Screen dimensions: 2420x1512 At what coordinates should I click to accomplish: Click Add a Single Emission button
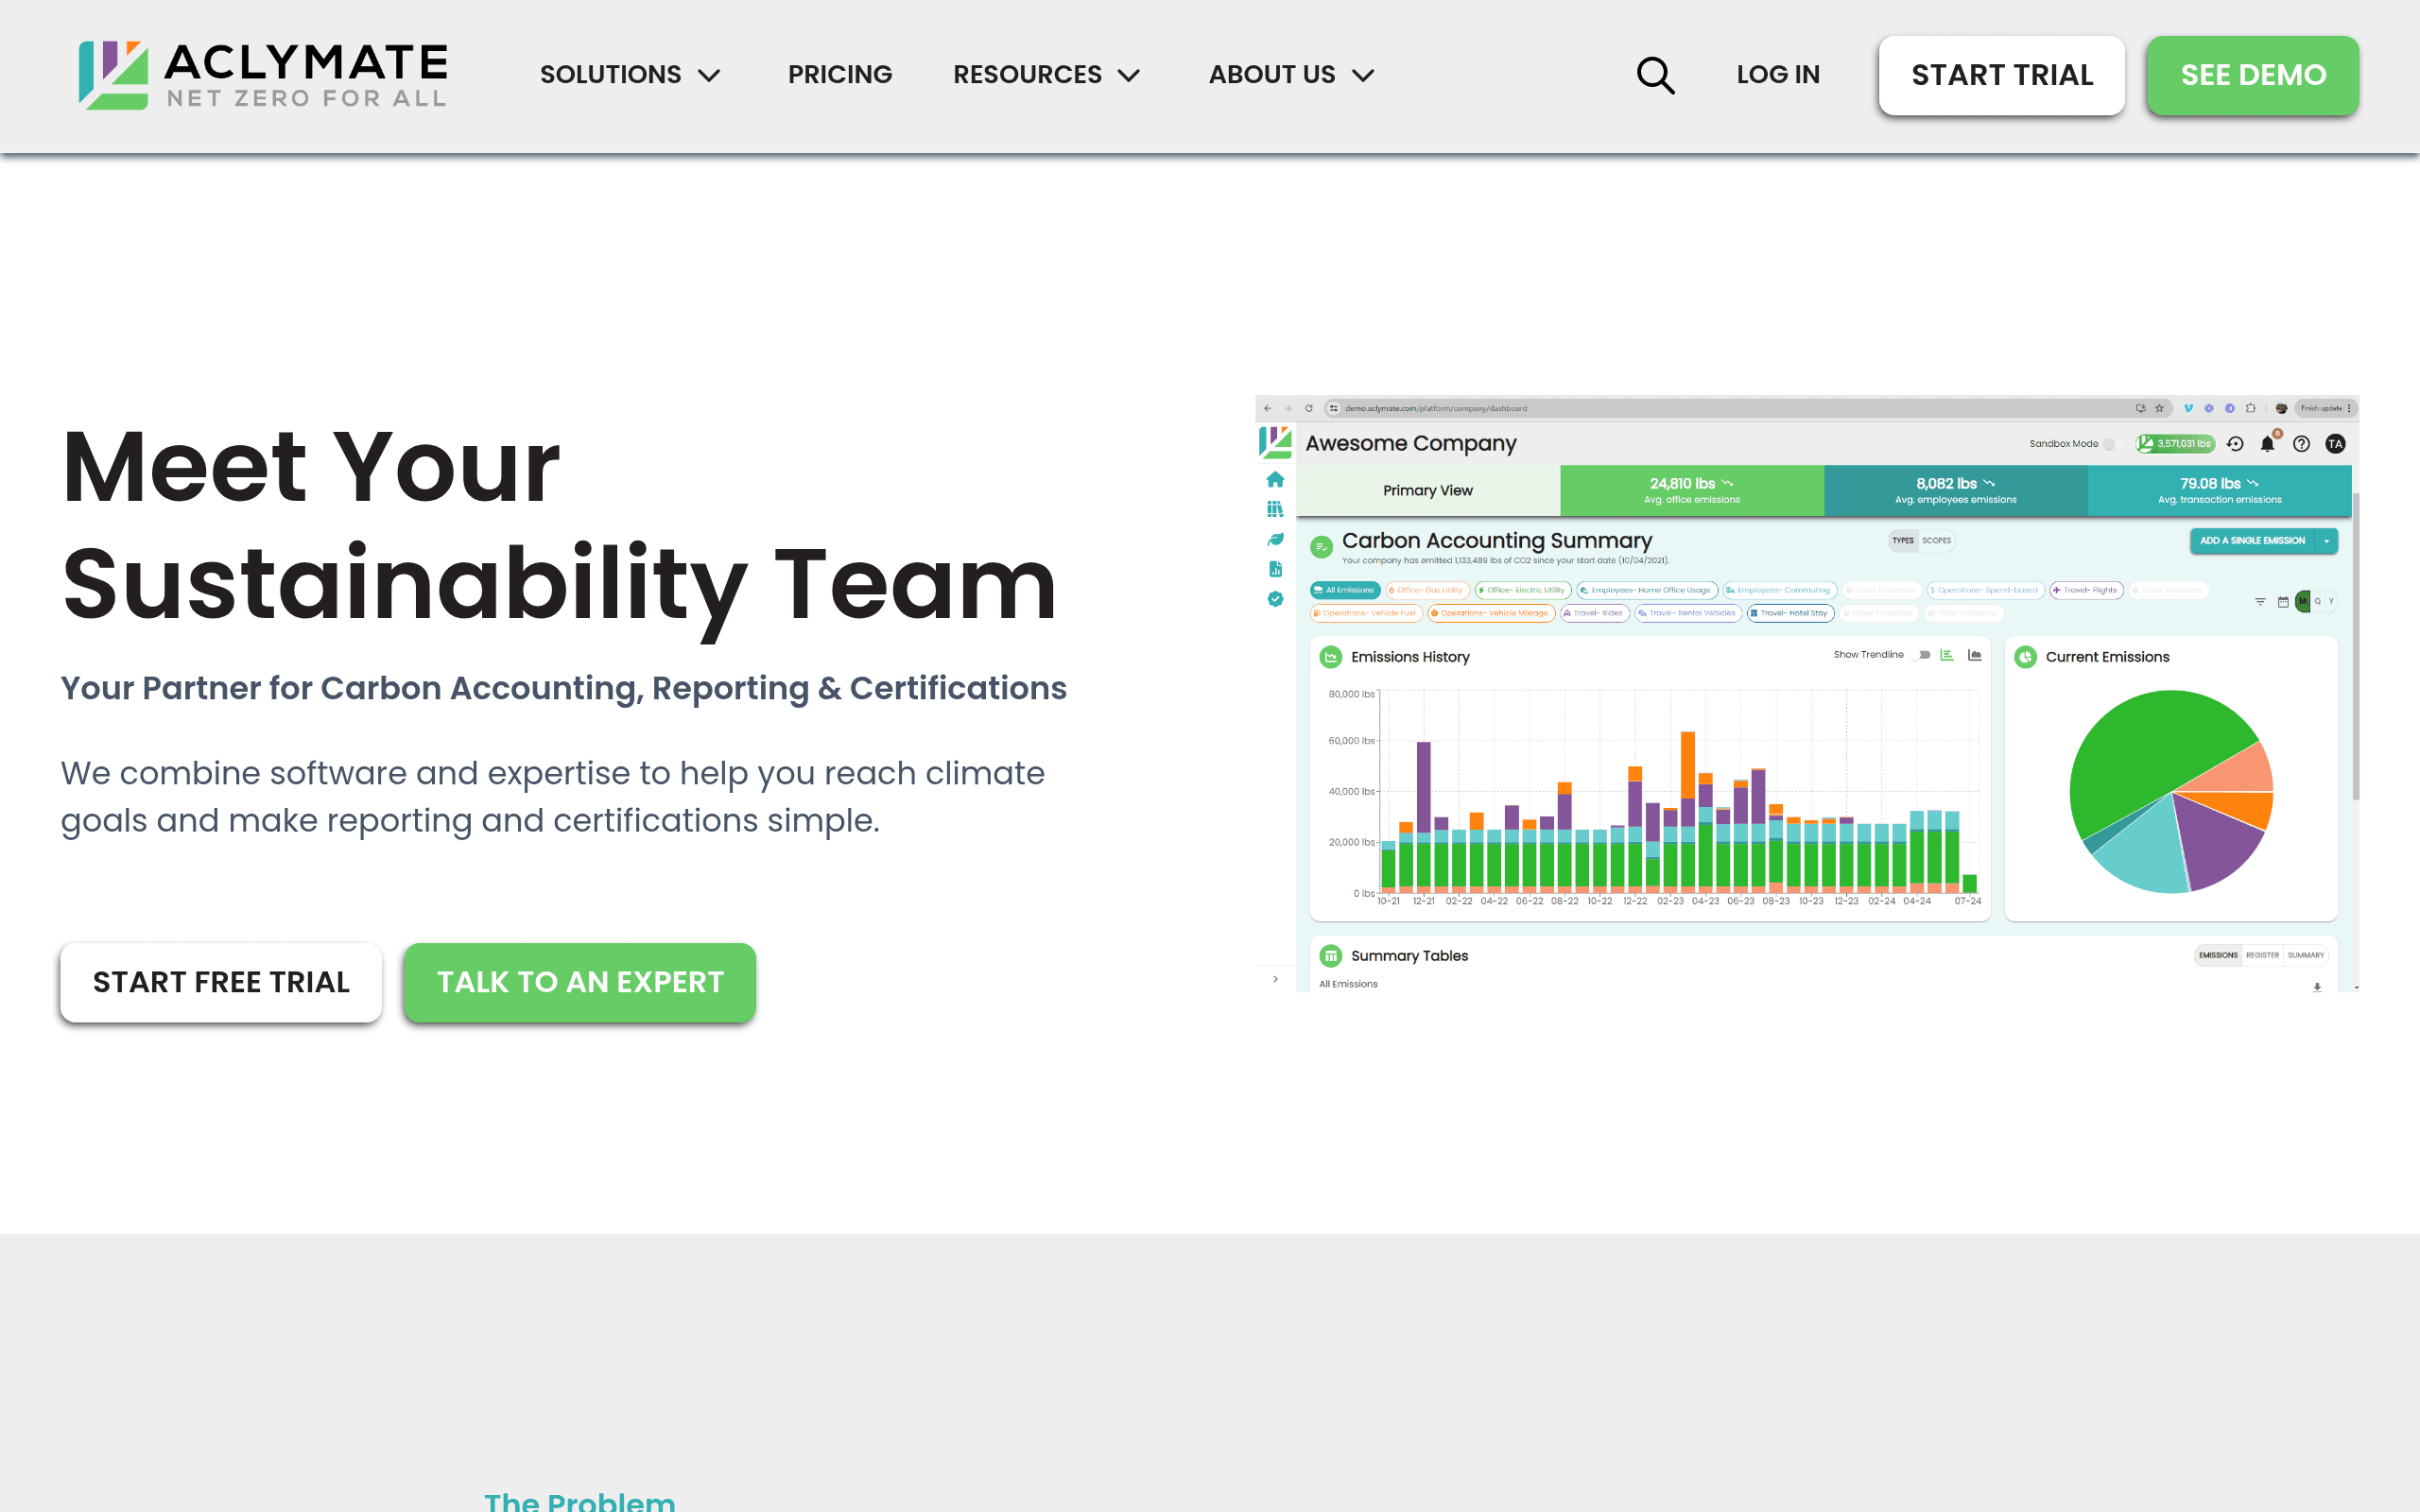click(2252, 540)
